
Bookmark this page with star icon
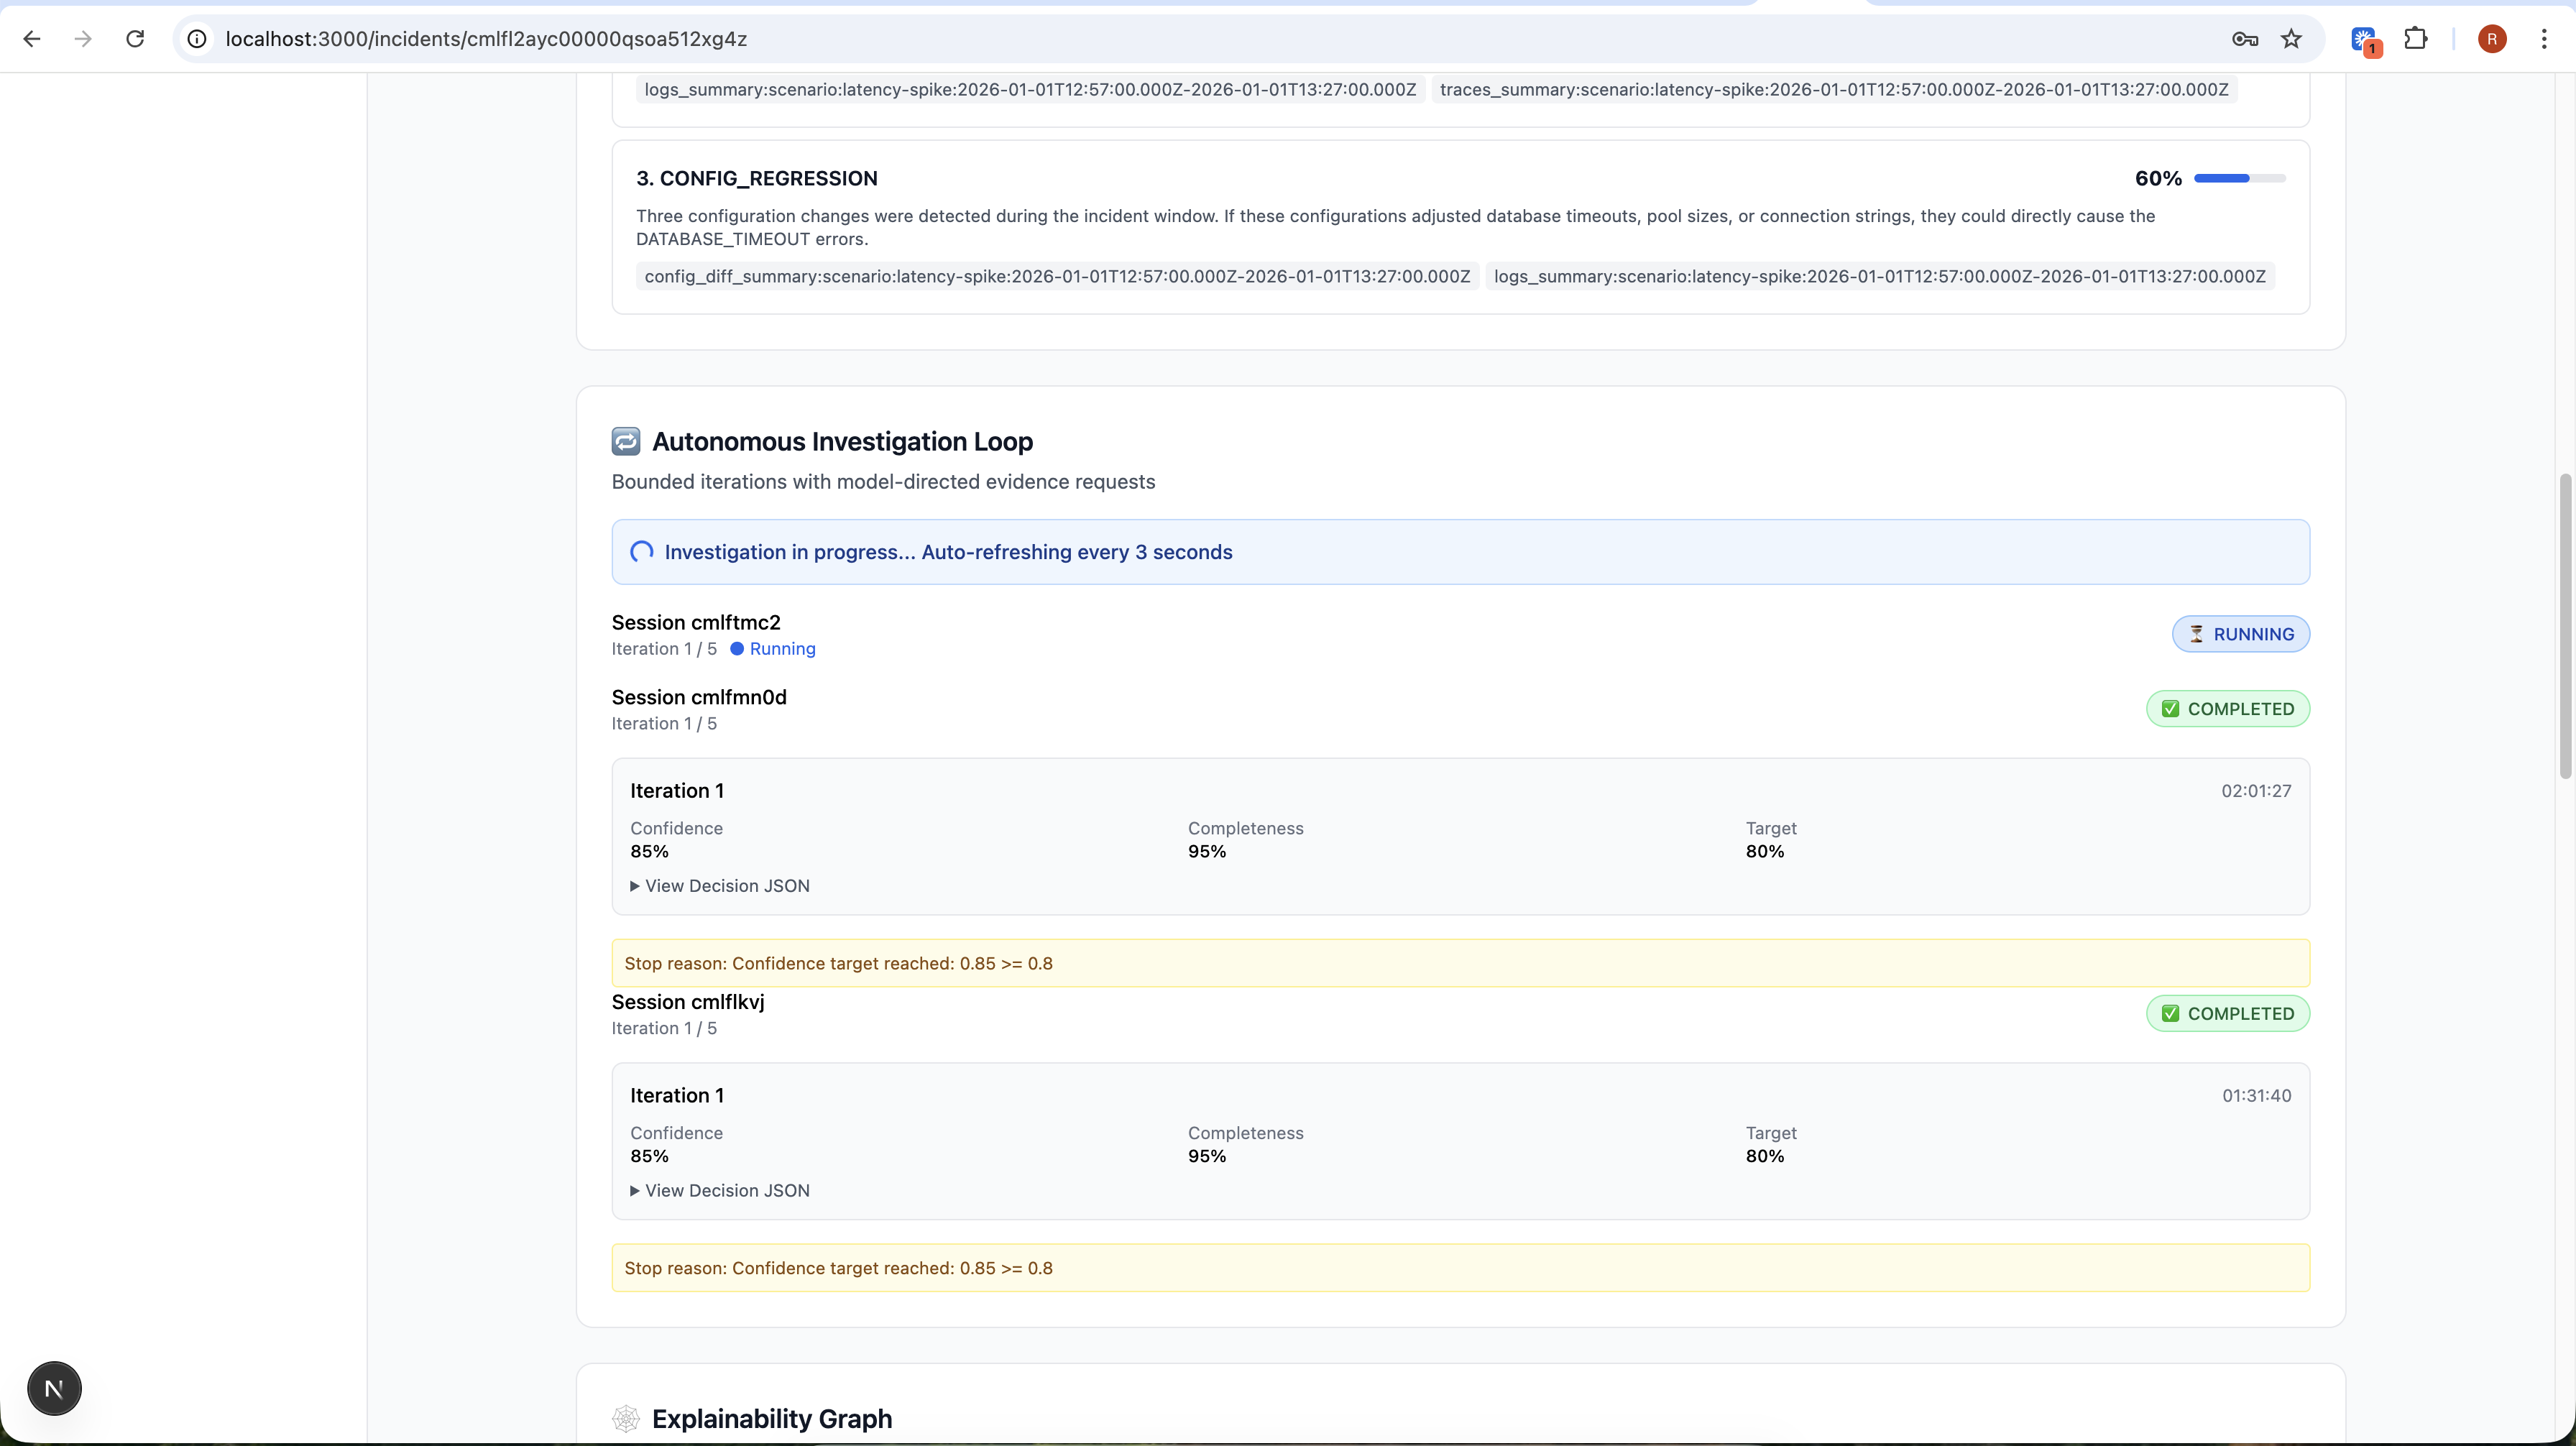coord(2291,39)
